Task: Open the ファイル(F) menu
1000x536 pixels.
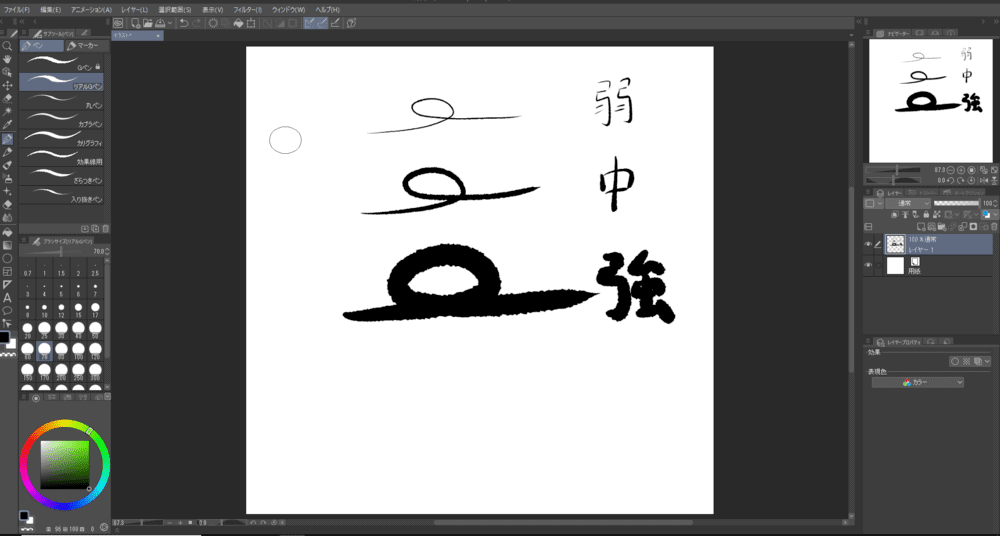Action: 17,10
